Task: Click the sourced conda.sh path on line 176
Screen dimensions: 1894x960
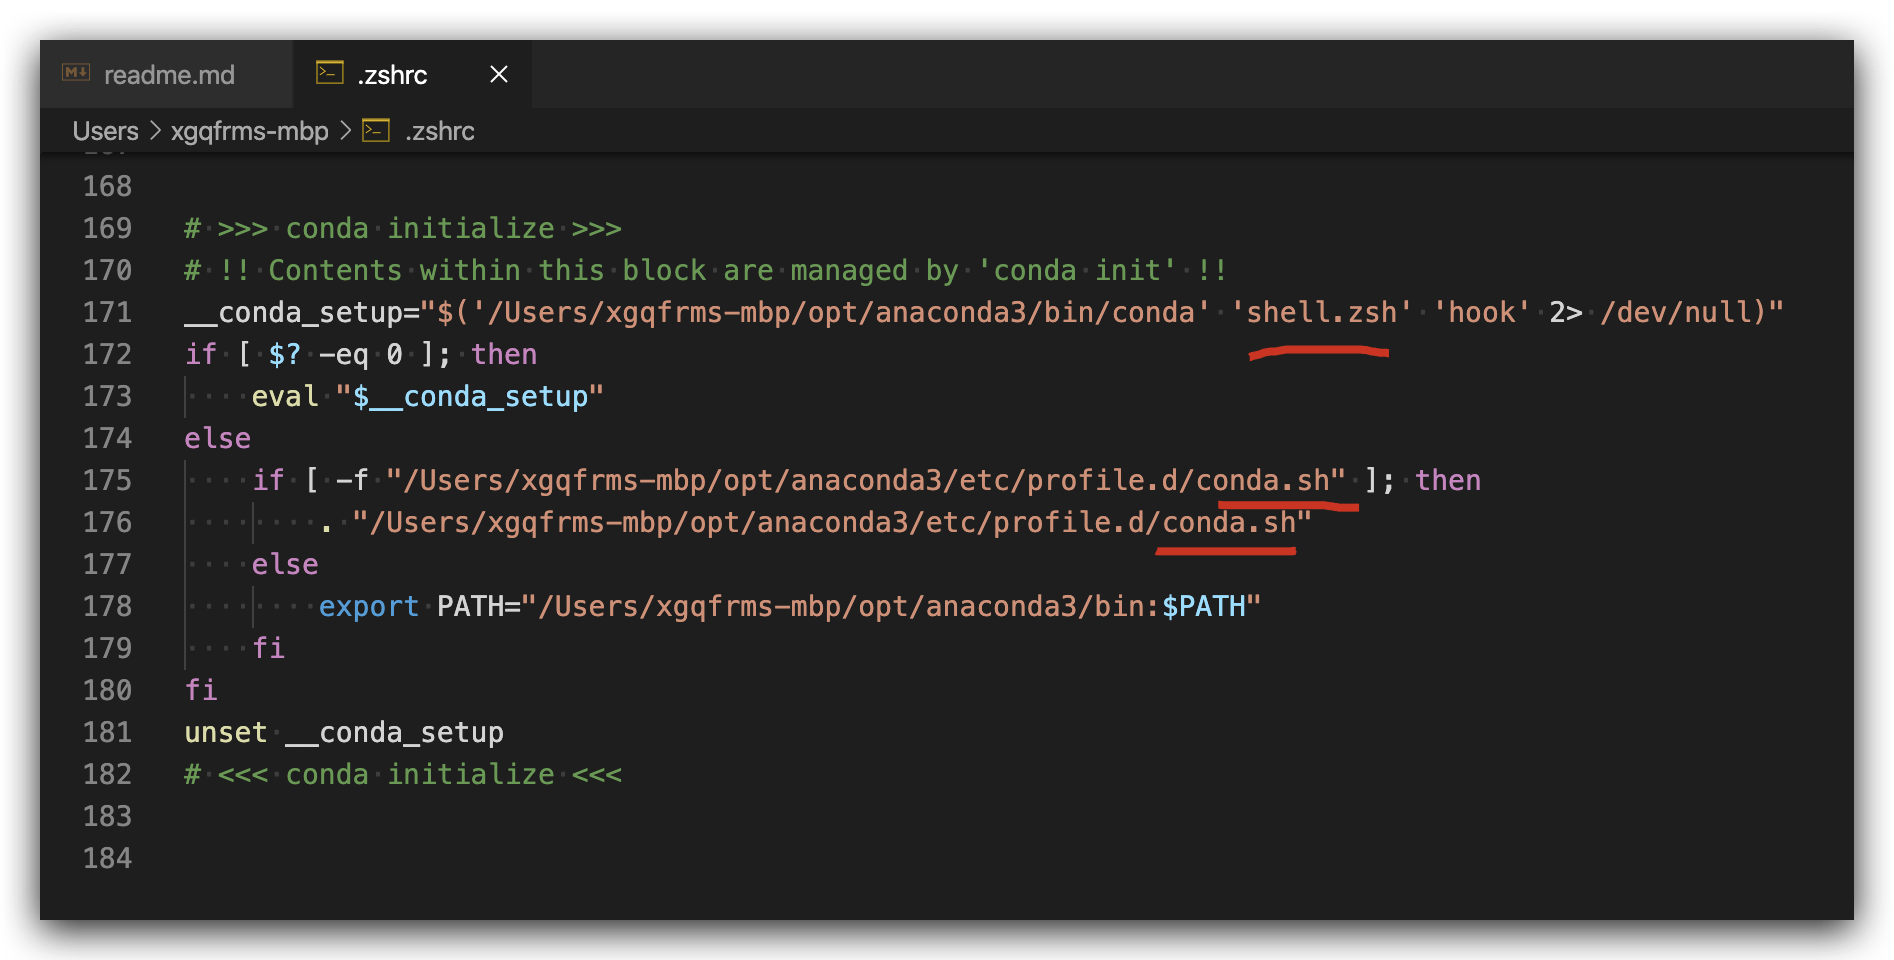Action: coord(832,522)
